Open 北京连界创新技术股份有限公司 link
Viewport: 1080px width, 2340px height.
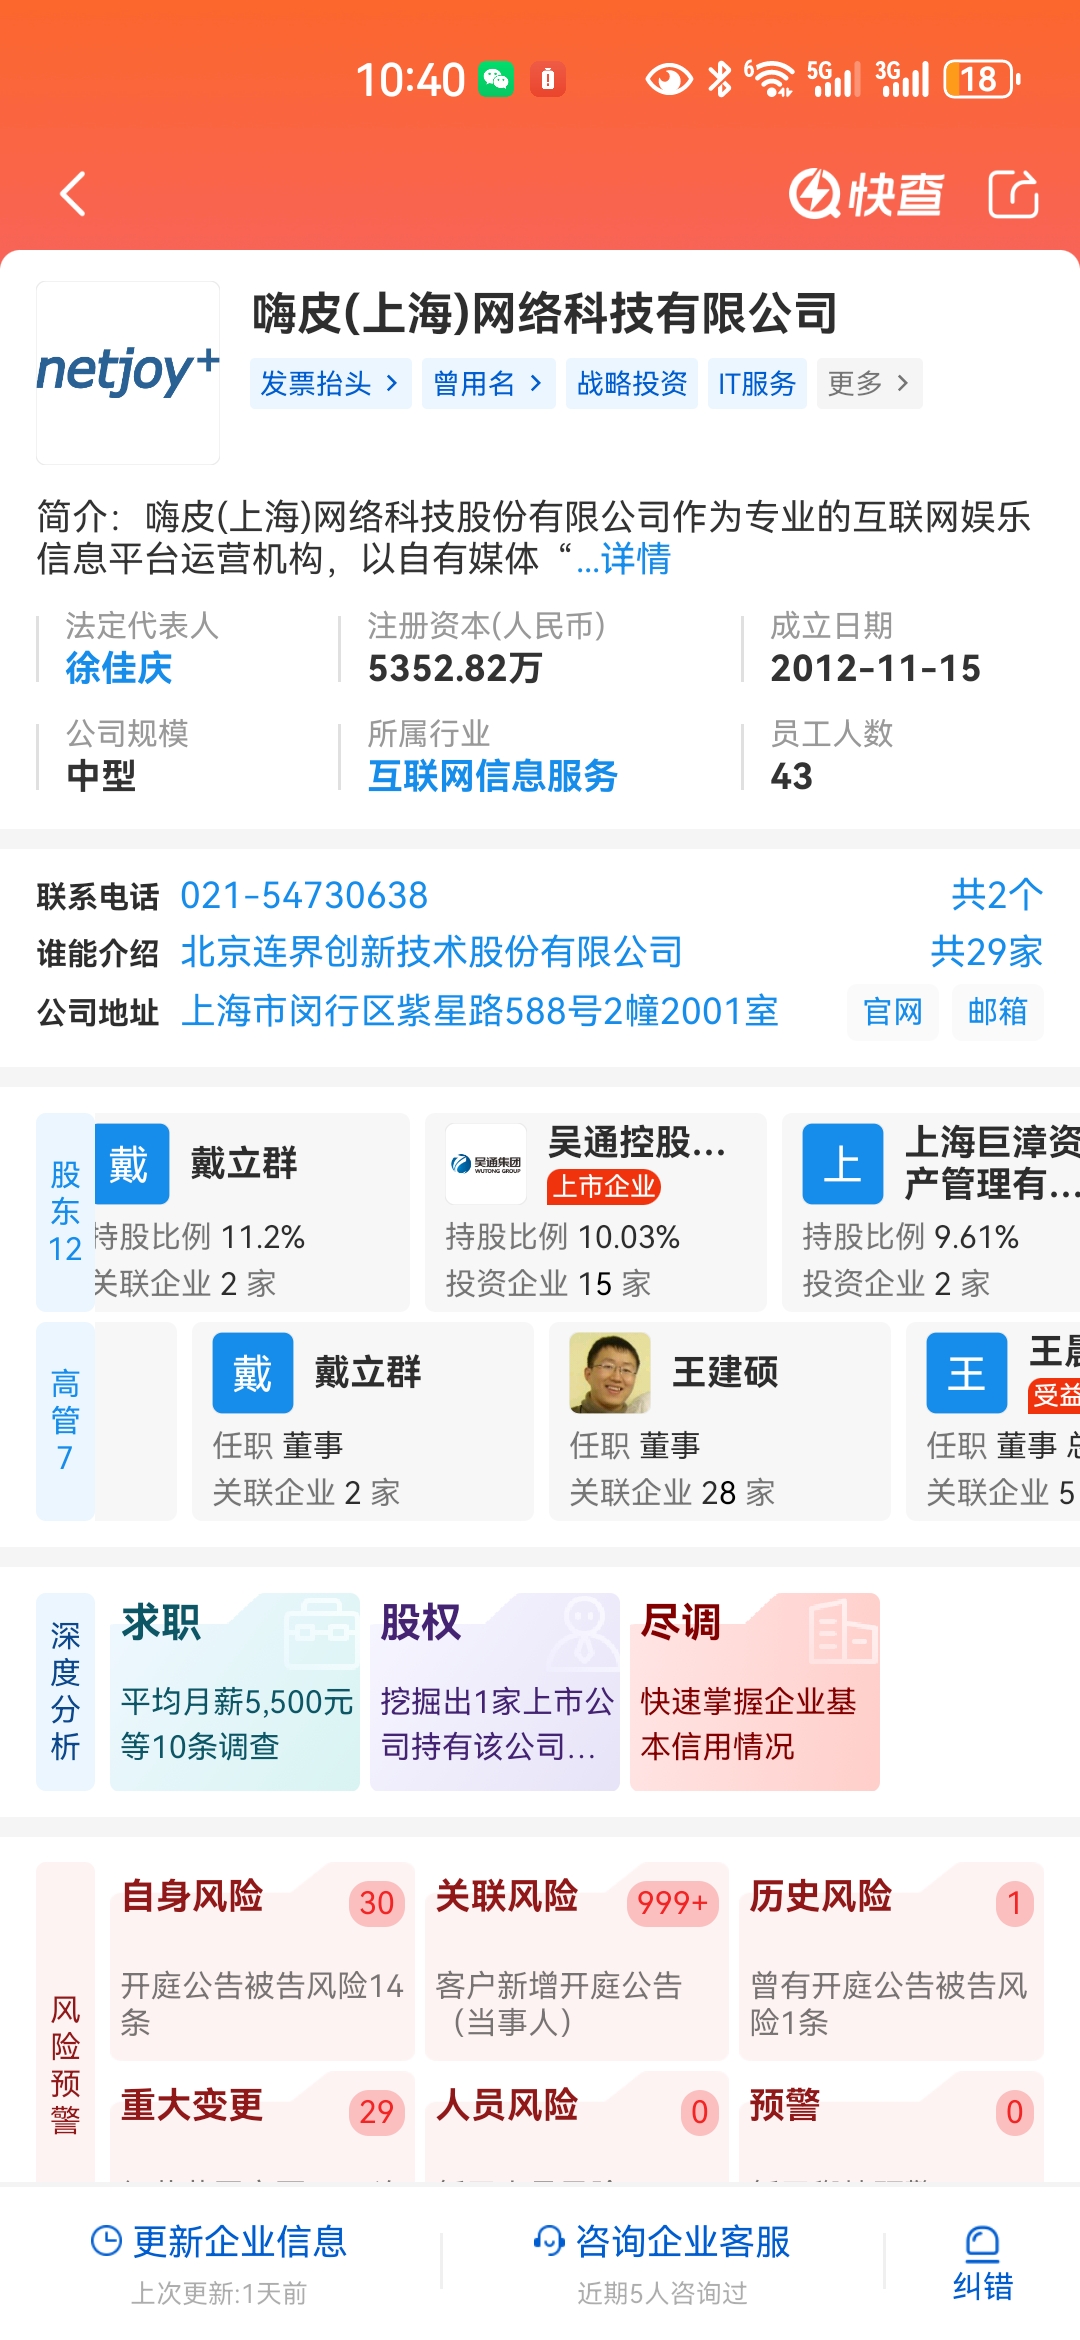click(431, 952)
